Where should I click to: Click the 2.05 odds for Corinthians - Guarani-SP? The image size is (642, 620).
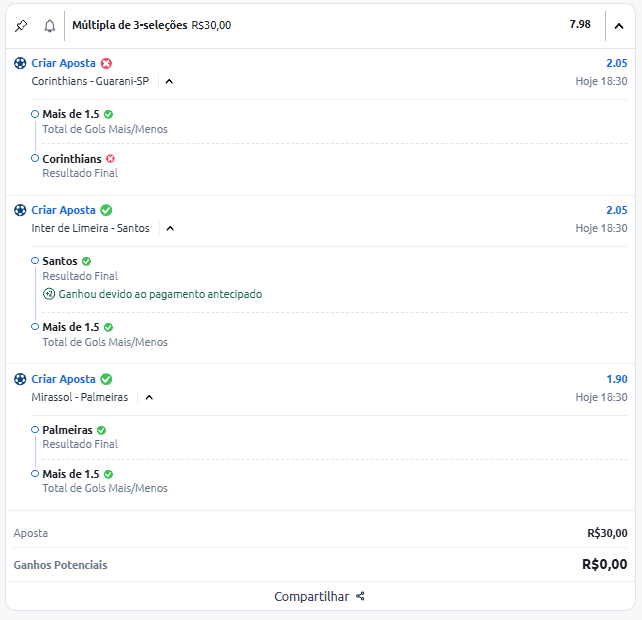(x=617, y=63)
